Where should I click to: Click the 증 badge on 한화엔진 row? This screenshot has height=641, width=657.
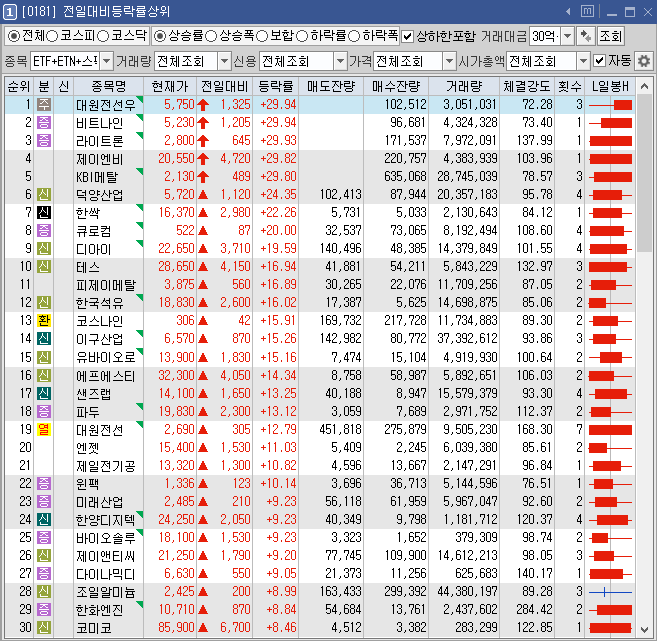click(x=44, y=610)
